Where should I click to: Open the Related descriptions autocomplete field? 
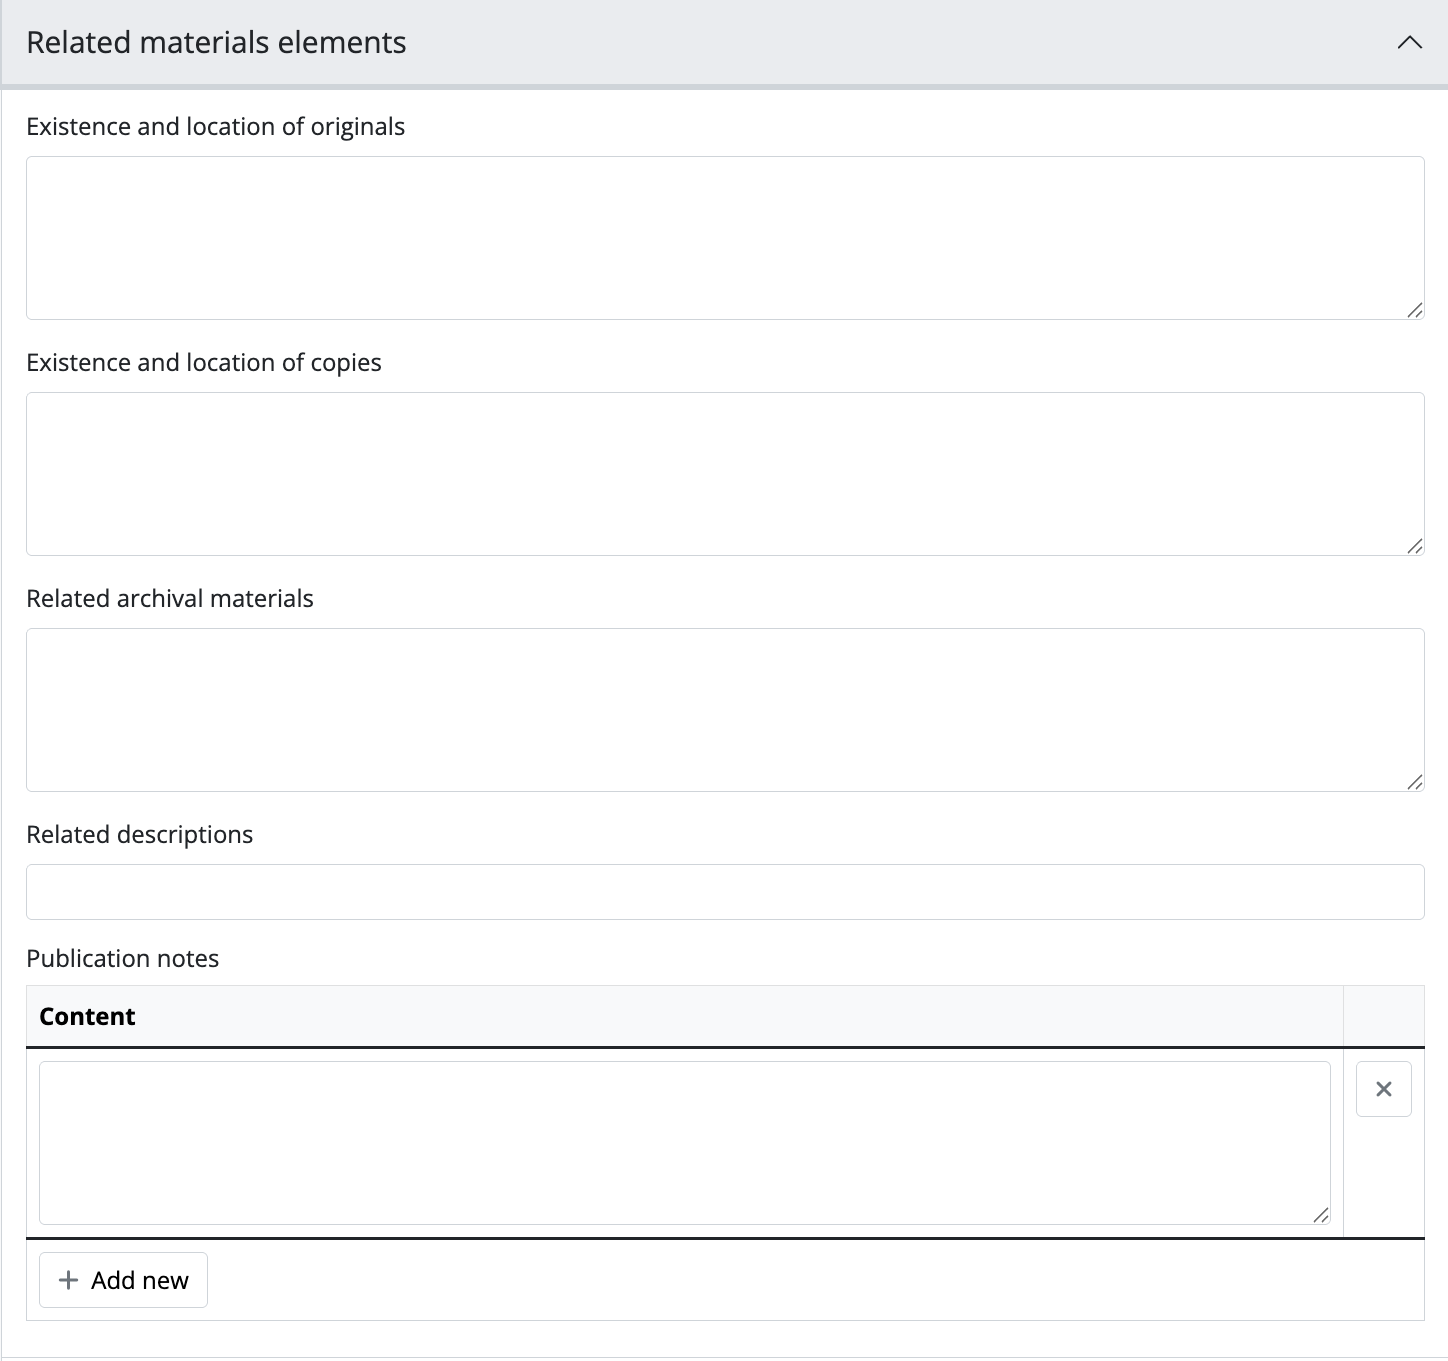724,892
